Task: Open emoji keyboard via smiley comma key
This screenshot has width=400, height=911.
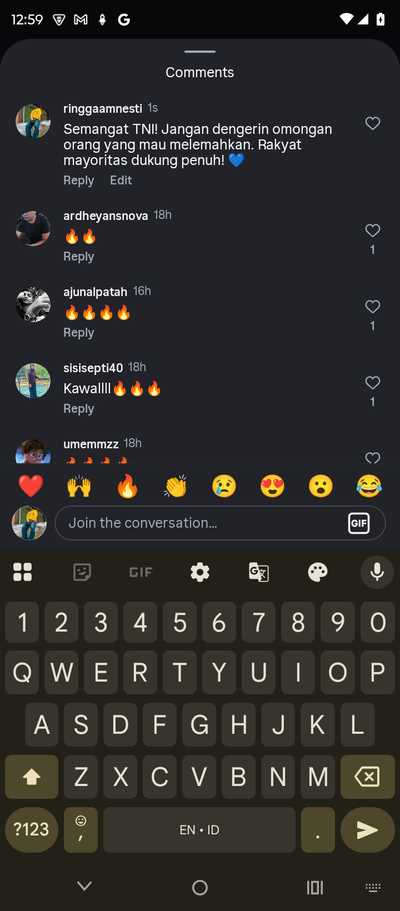Action: tap(81, 830)
